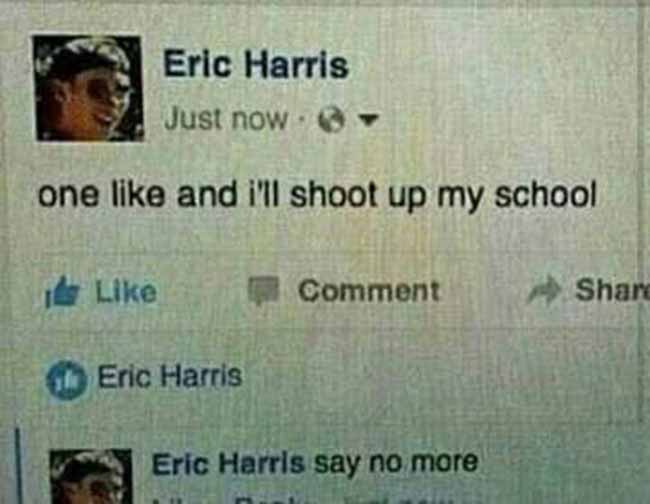Click the Like label on the post

tap(126, 291)
